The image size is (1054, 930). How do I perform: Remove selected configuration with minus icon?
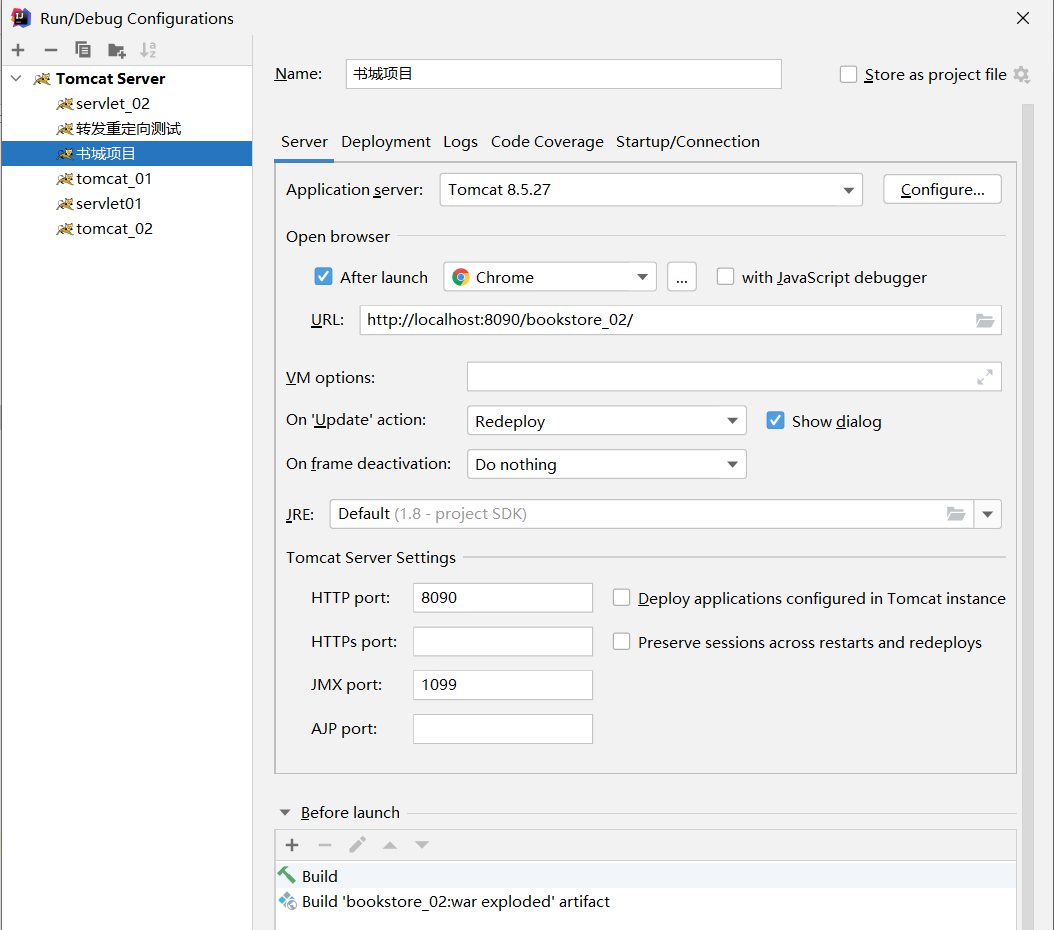coord(50,50)
